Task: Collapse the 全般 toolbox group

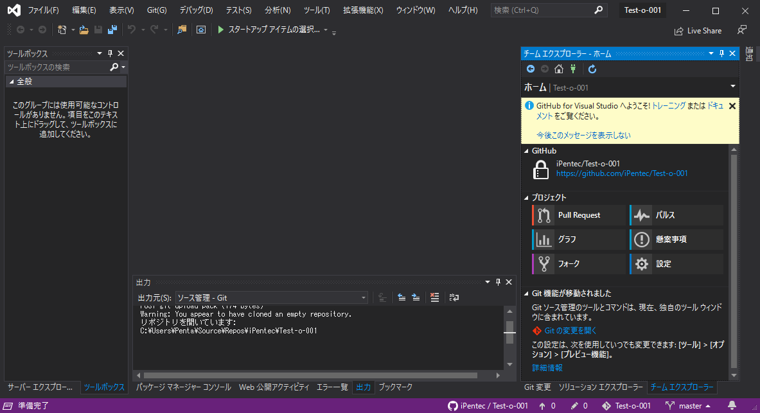Action: 11,82
